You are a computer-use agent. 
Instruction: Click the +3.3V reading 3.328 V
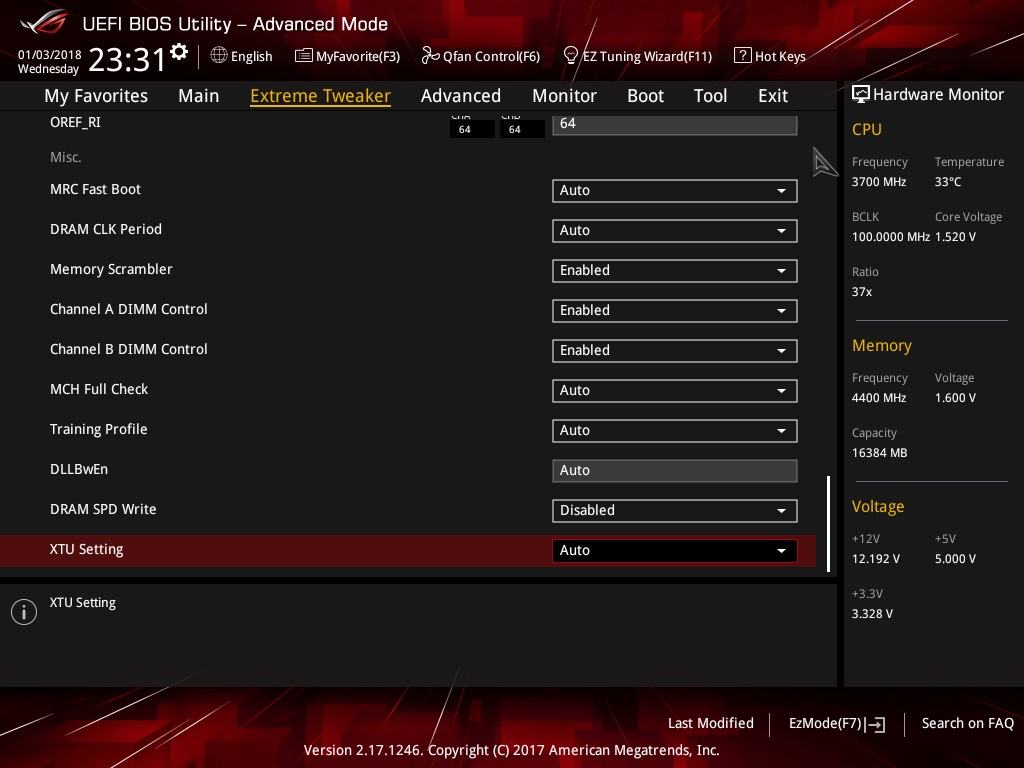point(872,614)
